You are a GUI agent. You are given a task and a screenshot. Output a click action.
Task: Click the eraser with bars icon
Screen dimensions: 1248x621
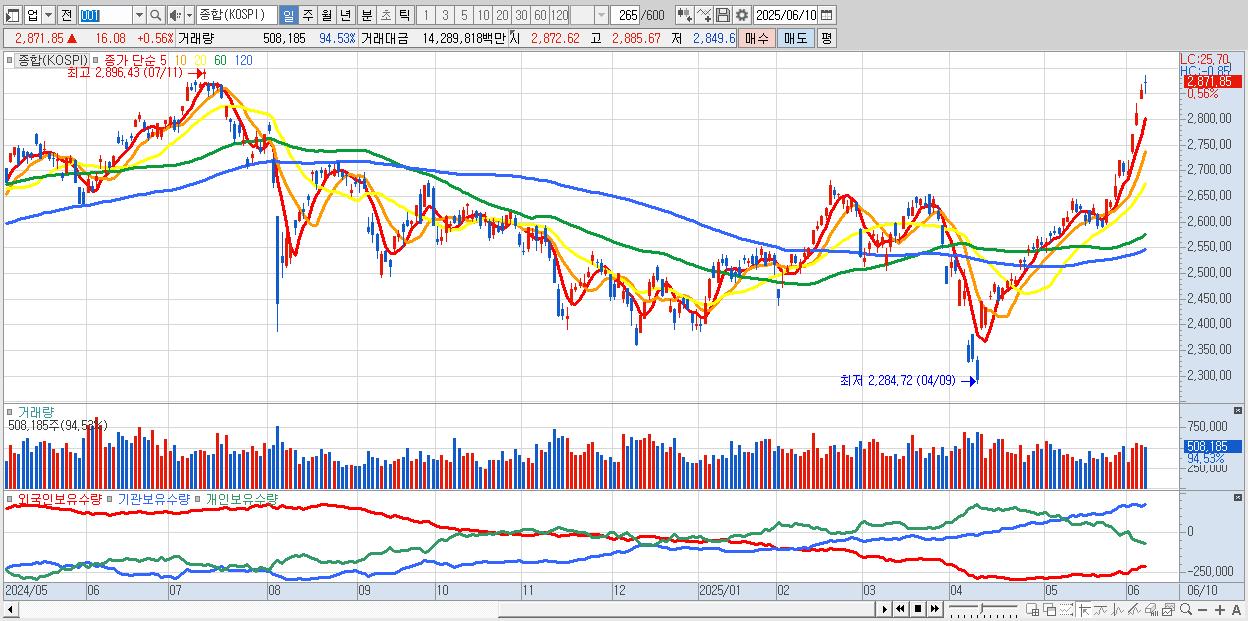coord(1151,609)
